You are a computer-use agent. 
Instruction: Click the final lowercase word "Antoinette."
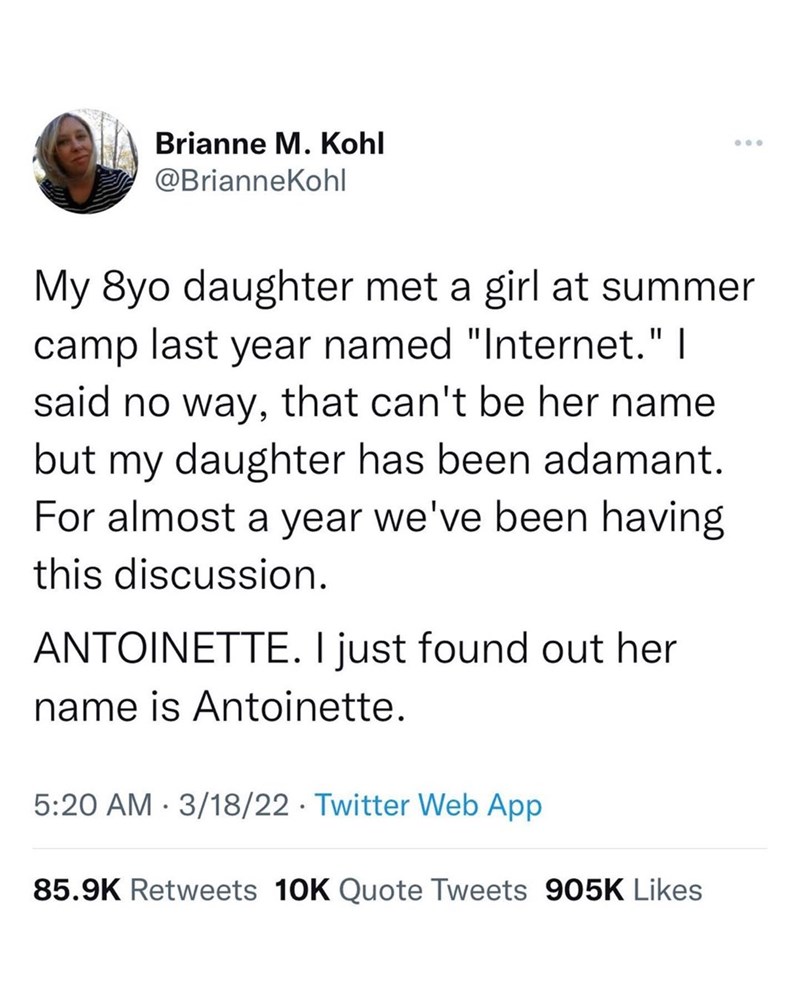pos(298,708)
